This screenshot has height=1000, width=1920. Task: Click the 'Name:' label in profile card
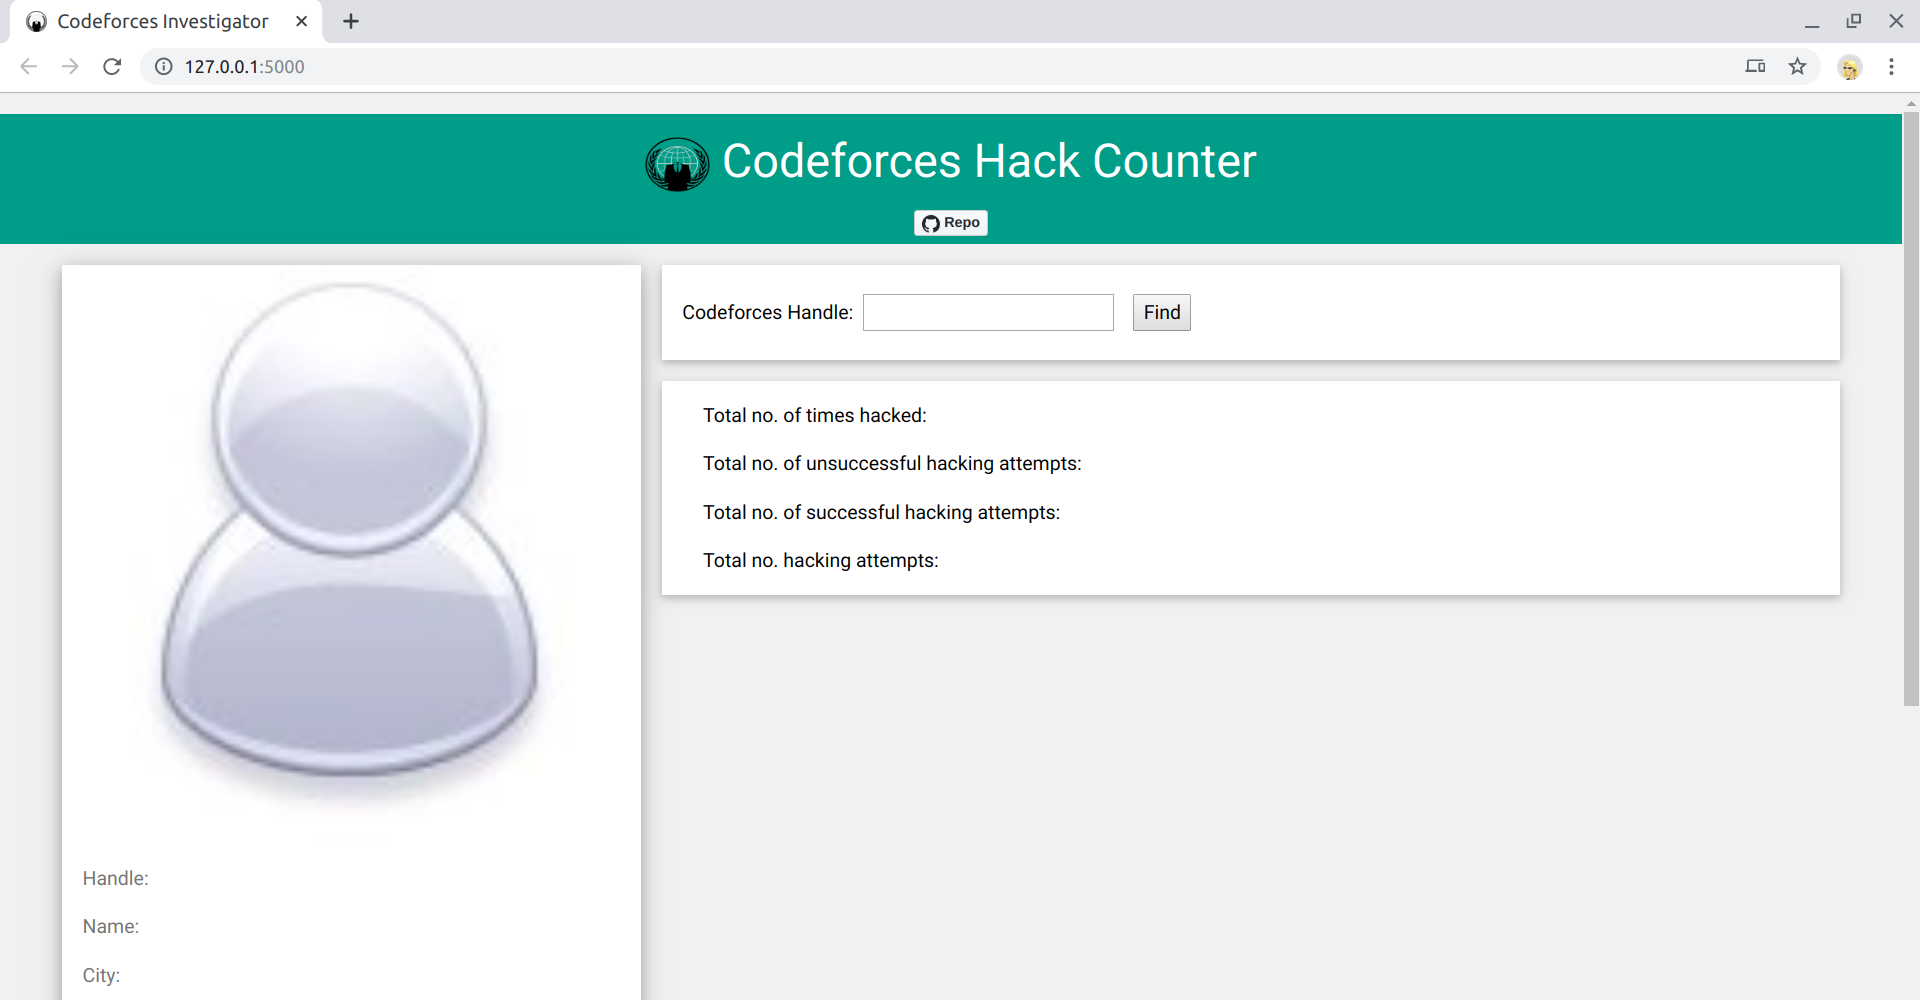point(111,926)
